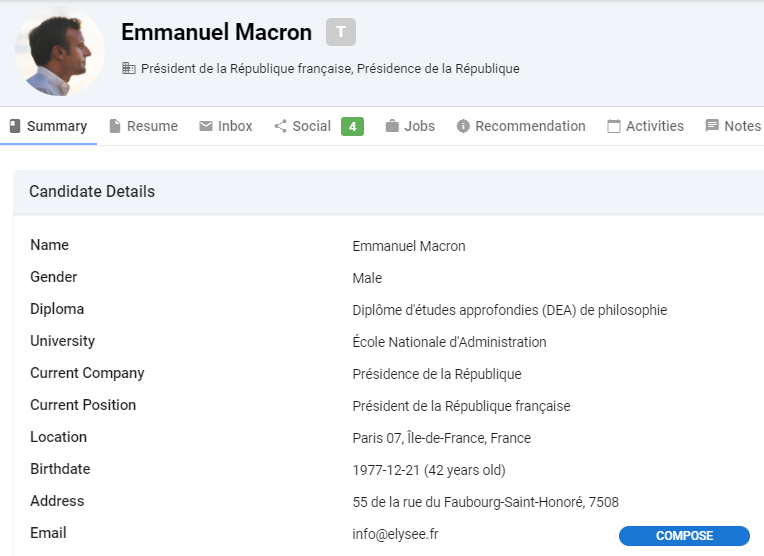Click the Recommendation info circle icon

463,126
